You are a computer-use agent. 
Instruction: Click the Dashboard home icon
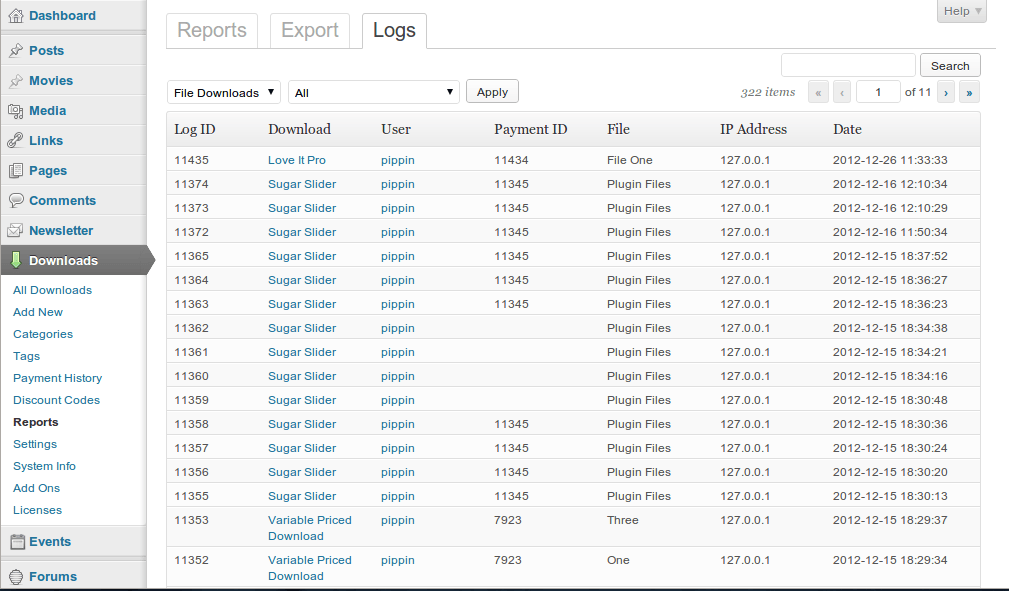[x=16, y=16]
